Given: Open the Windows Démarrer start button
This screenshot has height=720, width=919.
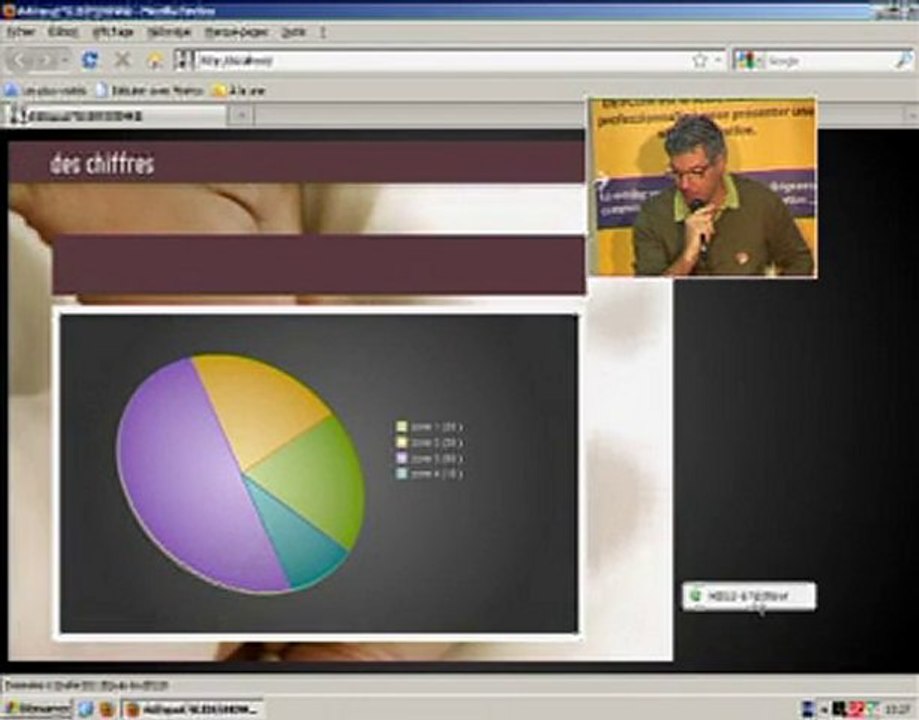Looking at the screenshot, I should click(x=36, y=709).
